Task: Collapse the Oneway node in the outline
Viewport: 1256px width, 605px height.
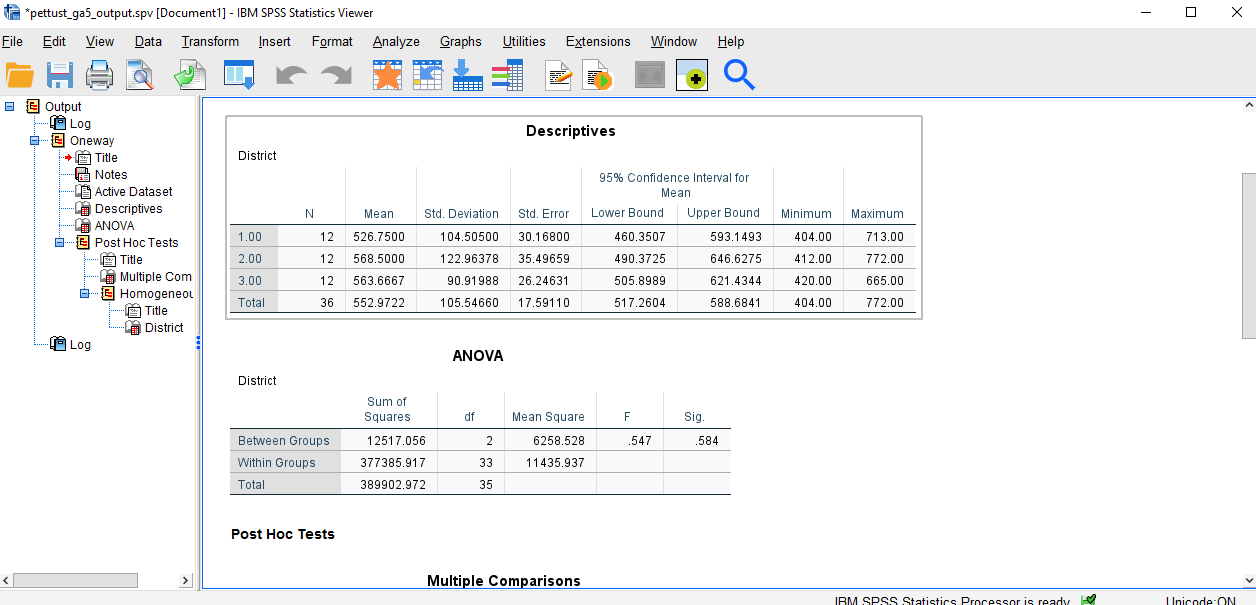Action: [33, 139]
